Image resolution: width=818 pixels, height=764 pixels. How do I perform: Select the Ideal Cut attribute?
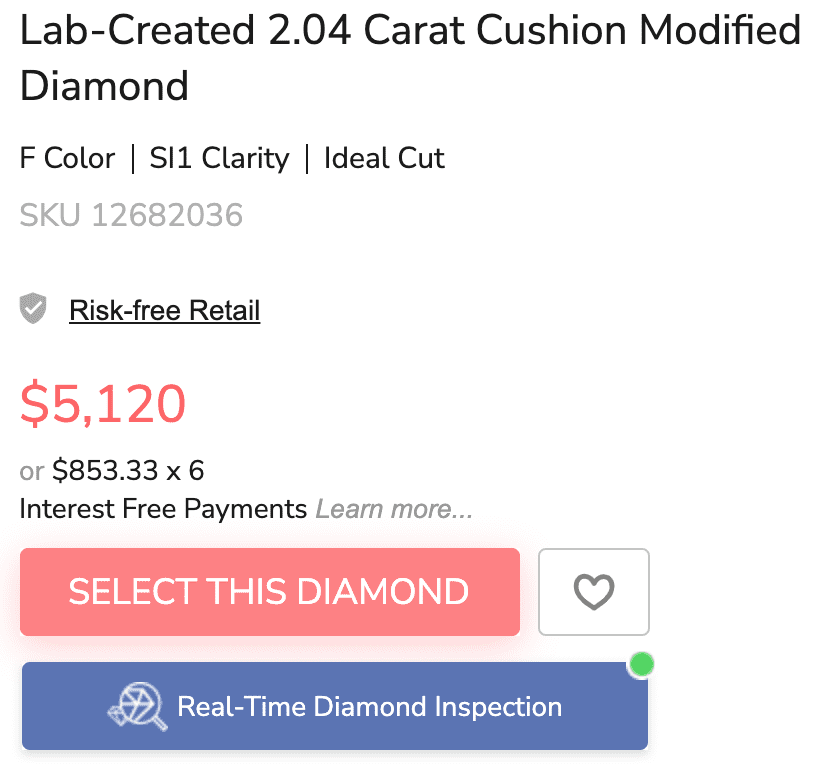[384, 158]
